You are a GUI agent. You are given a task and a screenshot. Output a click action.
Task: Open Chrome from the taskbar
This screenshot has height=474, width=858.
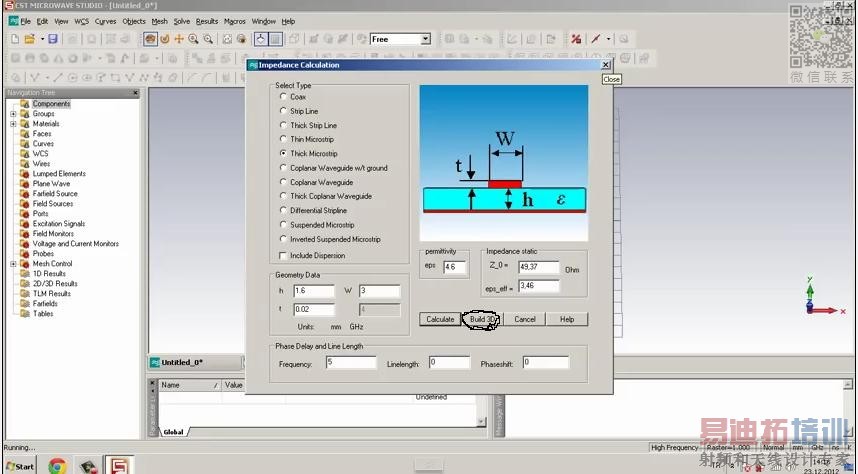[57, 466]
